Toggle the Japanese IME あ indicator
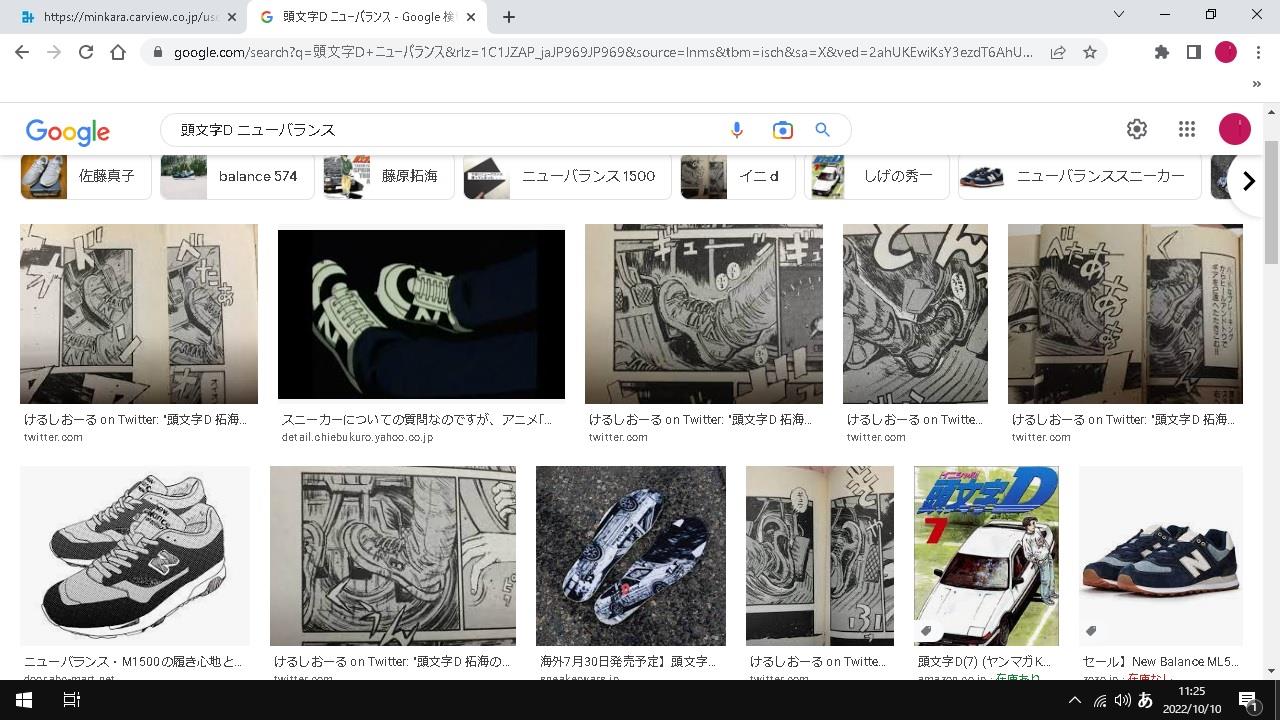 coord(1146,701)
